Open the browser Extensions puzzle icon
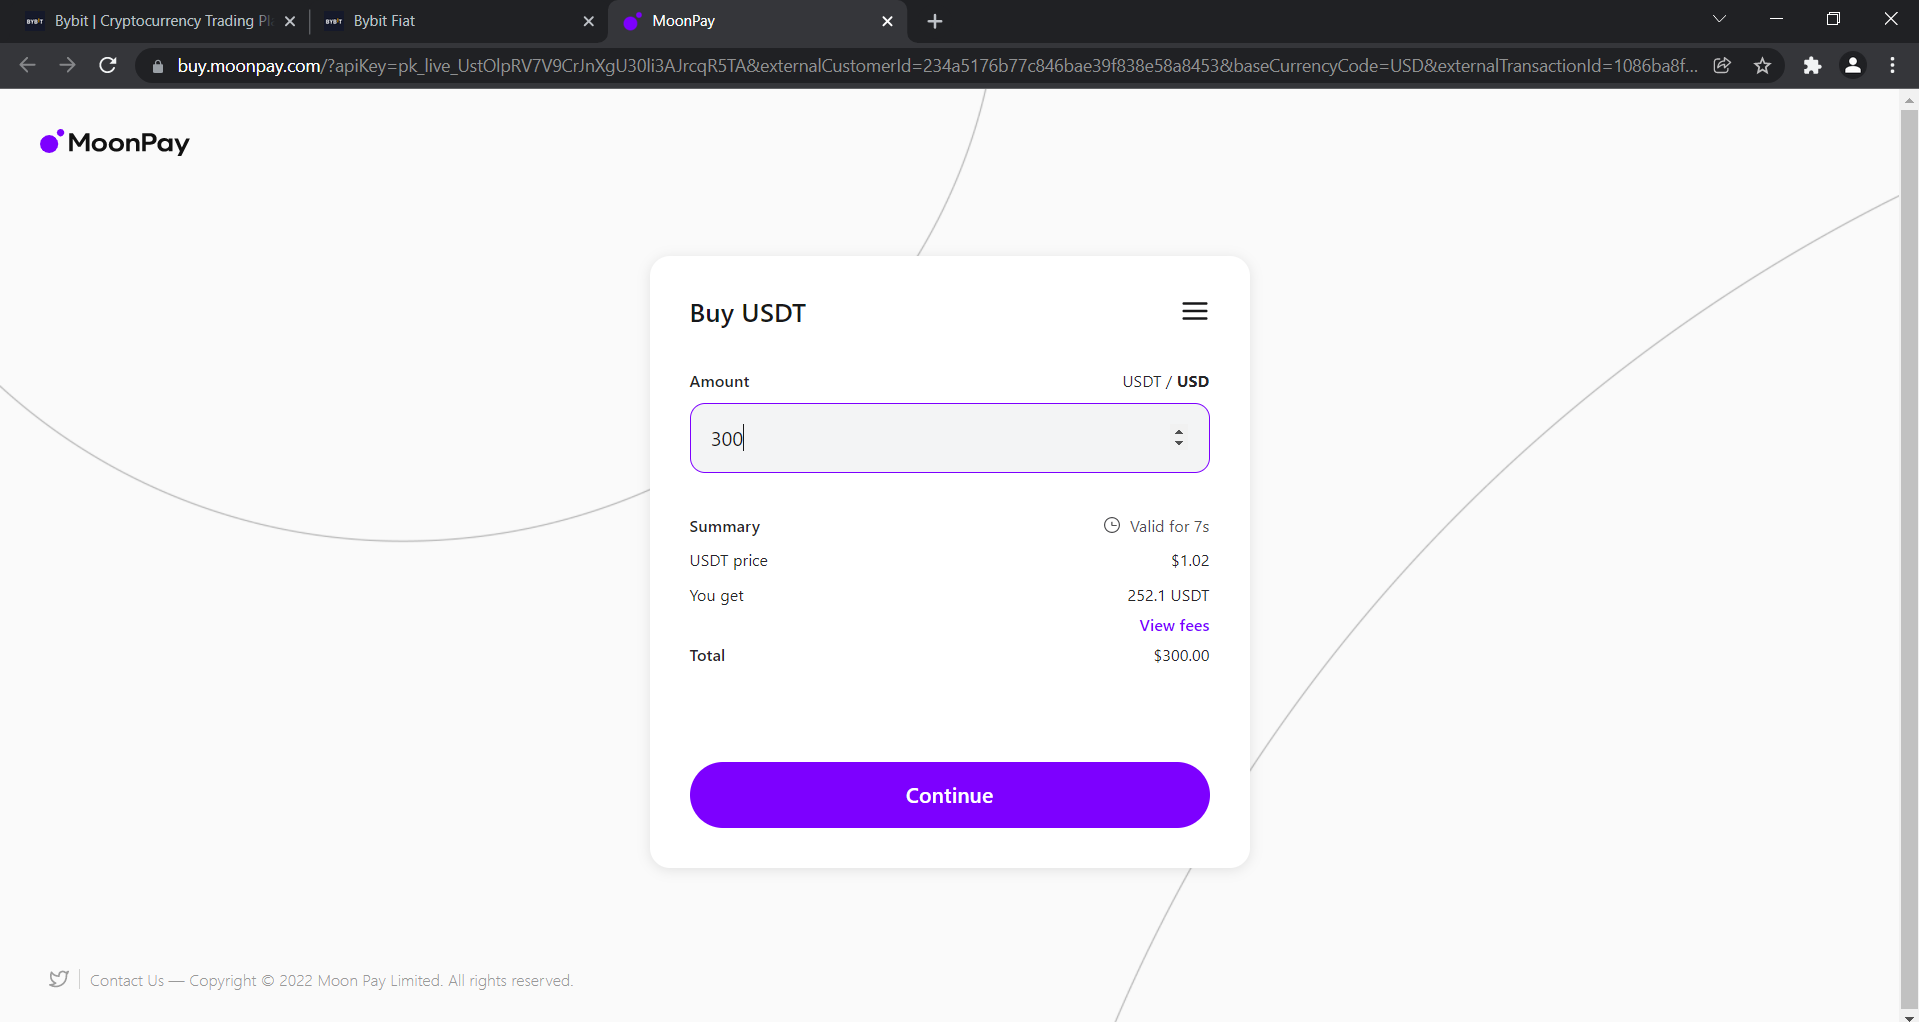The image size is (1919, 1022). pyautogui.click(x=1812, y=66)
